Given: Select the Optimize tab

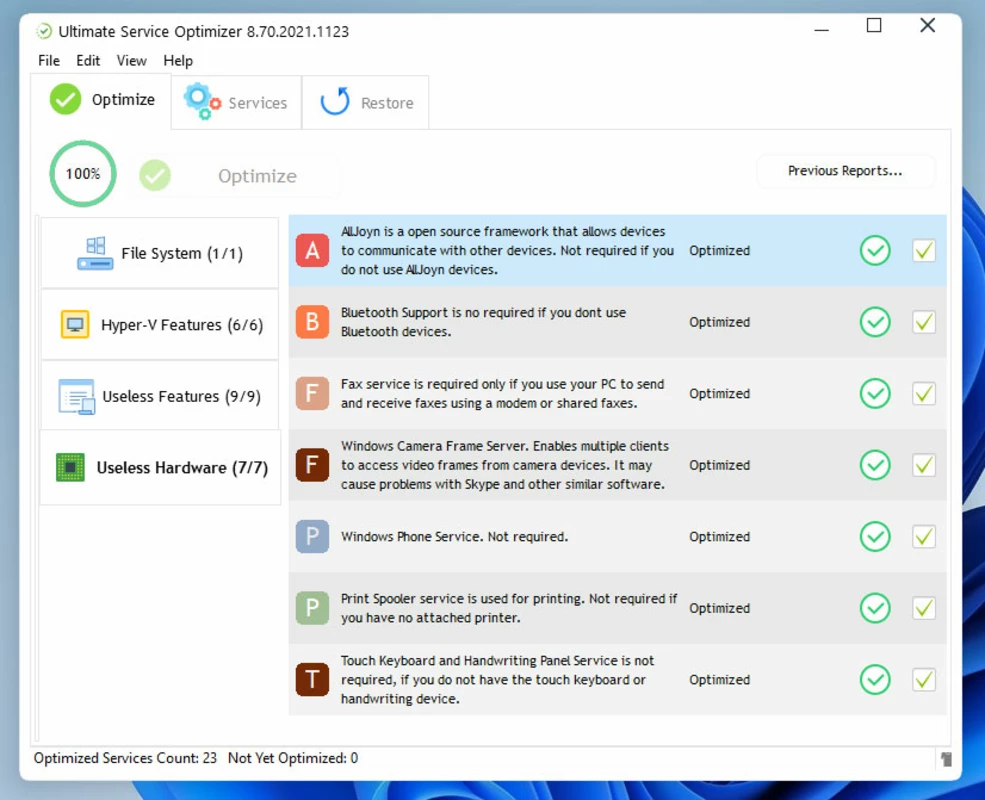Looking at the screenshot, I should [x=101, y=100].
